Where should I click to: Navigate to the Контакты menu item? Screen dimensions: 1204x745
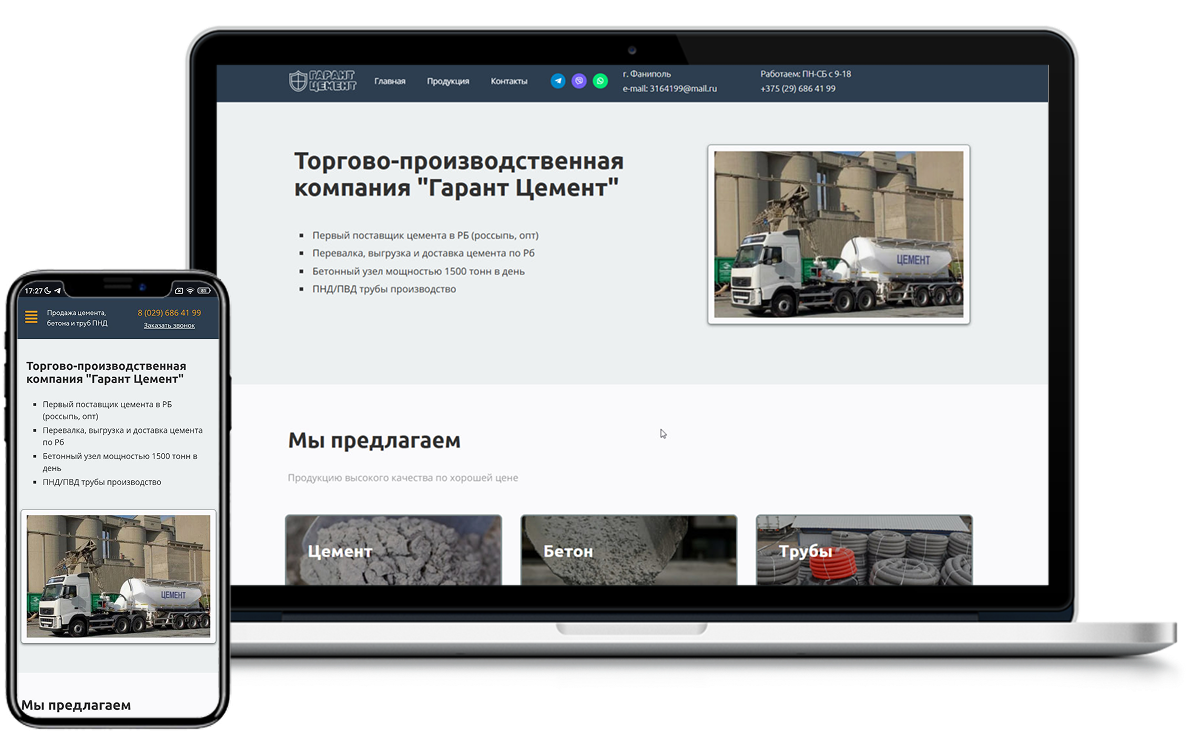coord(509,81)
